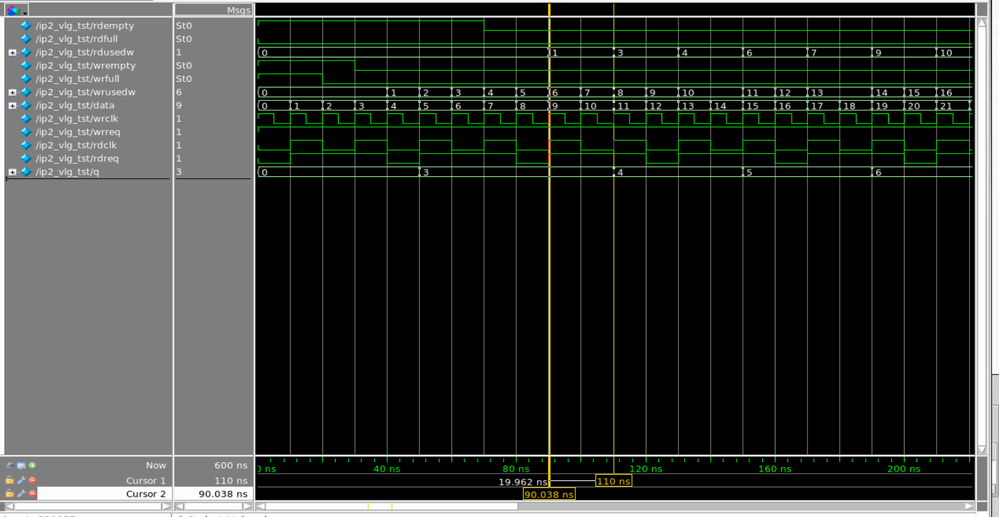Click the blue diamond icon of rdempty signal
Viewport: 999px width, 517px height.
26,25
